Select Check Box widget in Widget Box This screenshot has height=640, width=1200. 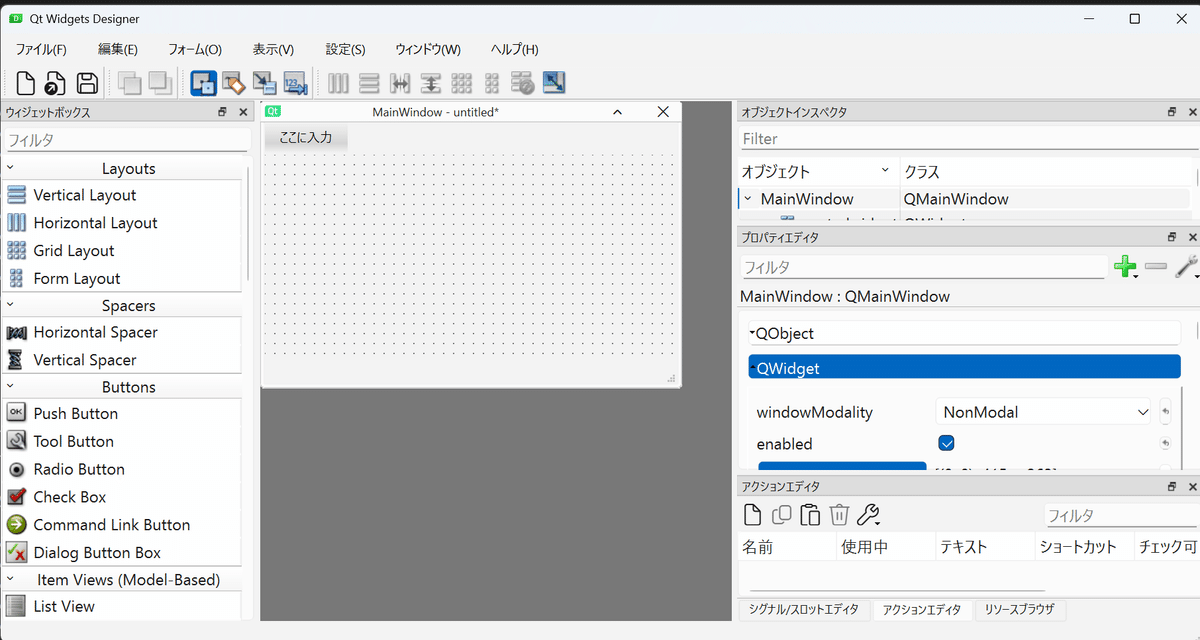(69, 497)
